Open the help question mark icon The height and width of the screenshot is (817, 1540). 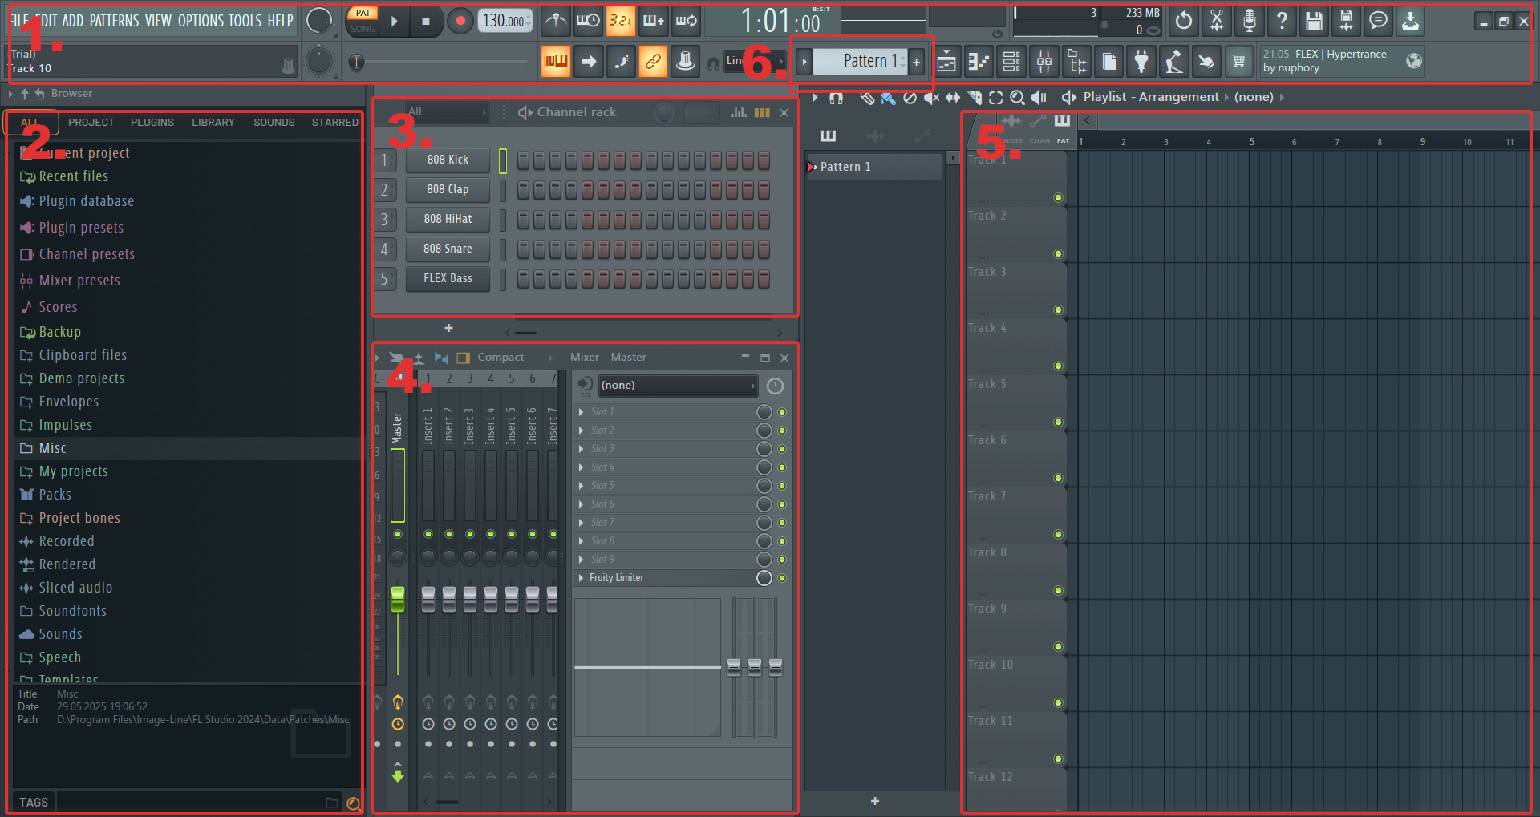click(x=1281, y=20)
